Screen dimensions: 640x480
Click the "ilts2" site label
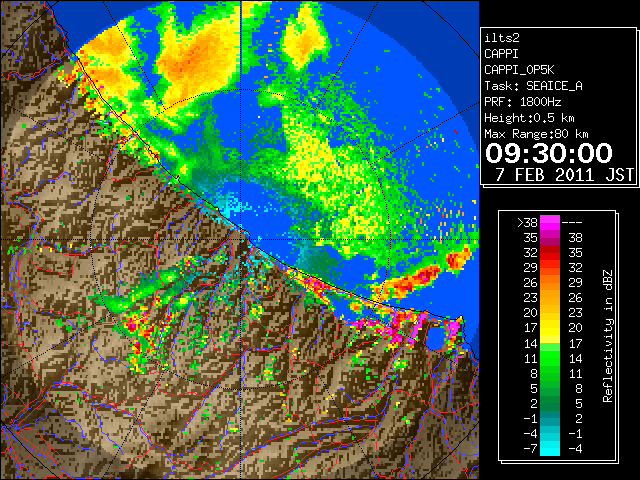point(502,38)
